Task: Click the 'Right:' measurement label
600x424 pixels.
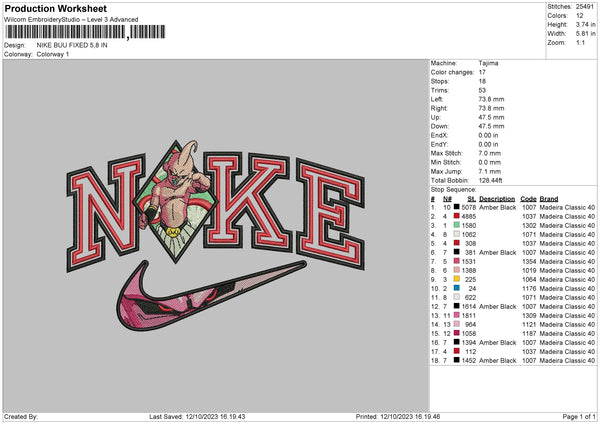Action: click(439, 108)
